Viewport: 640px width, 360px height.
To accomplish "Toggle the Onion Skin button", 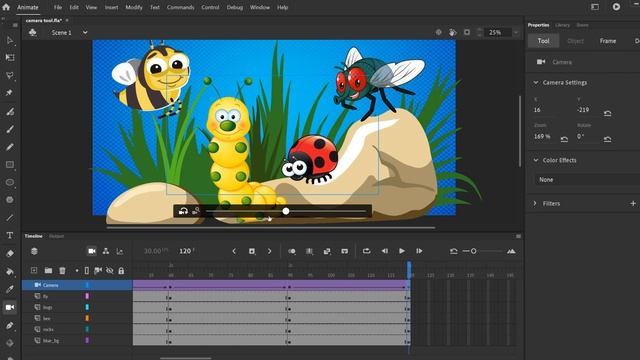I will tap(292, 251).
